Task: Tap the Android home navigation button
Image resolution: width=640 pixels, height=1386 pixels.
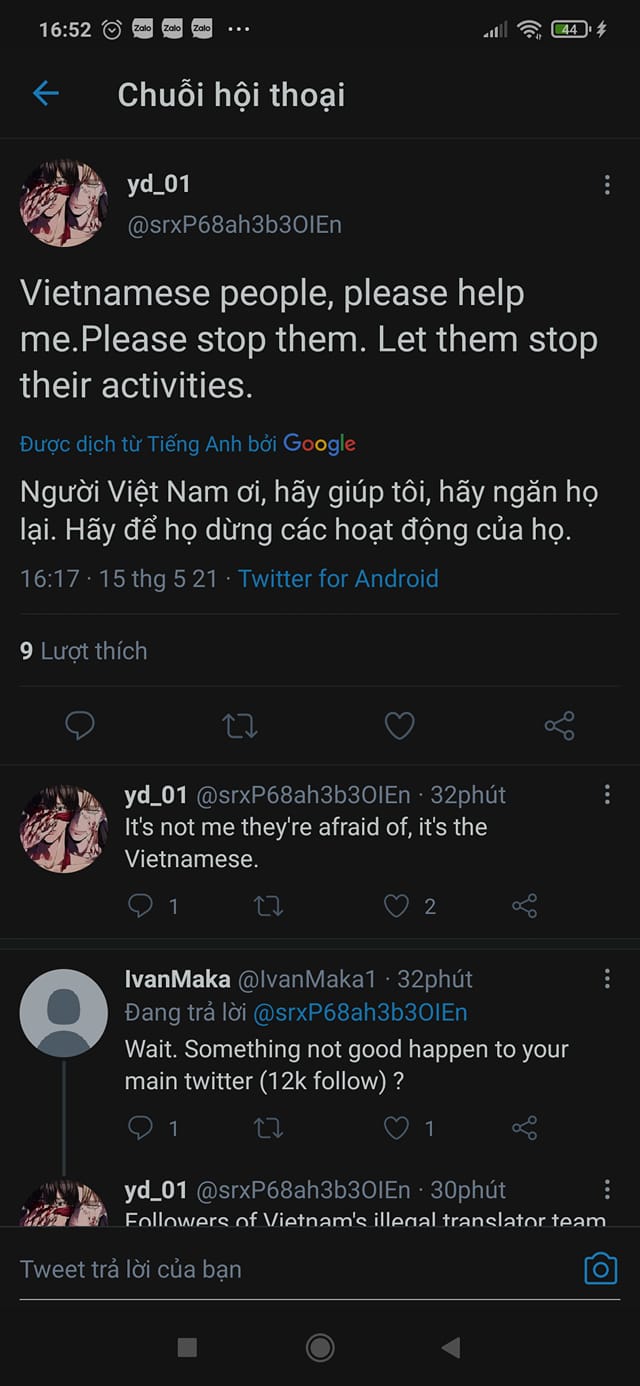Action: [320, 1347]
